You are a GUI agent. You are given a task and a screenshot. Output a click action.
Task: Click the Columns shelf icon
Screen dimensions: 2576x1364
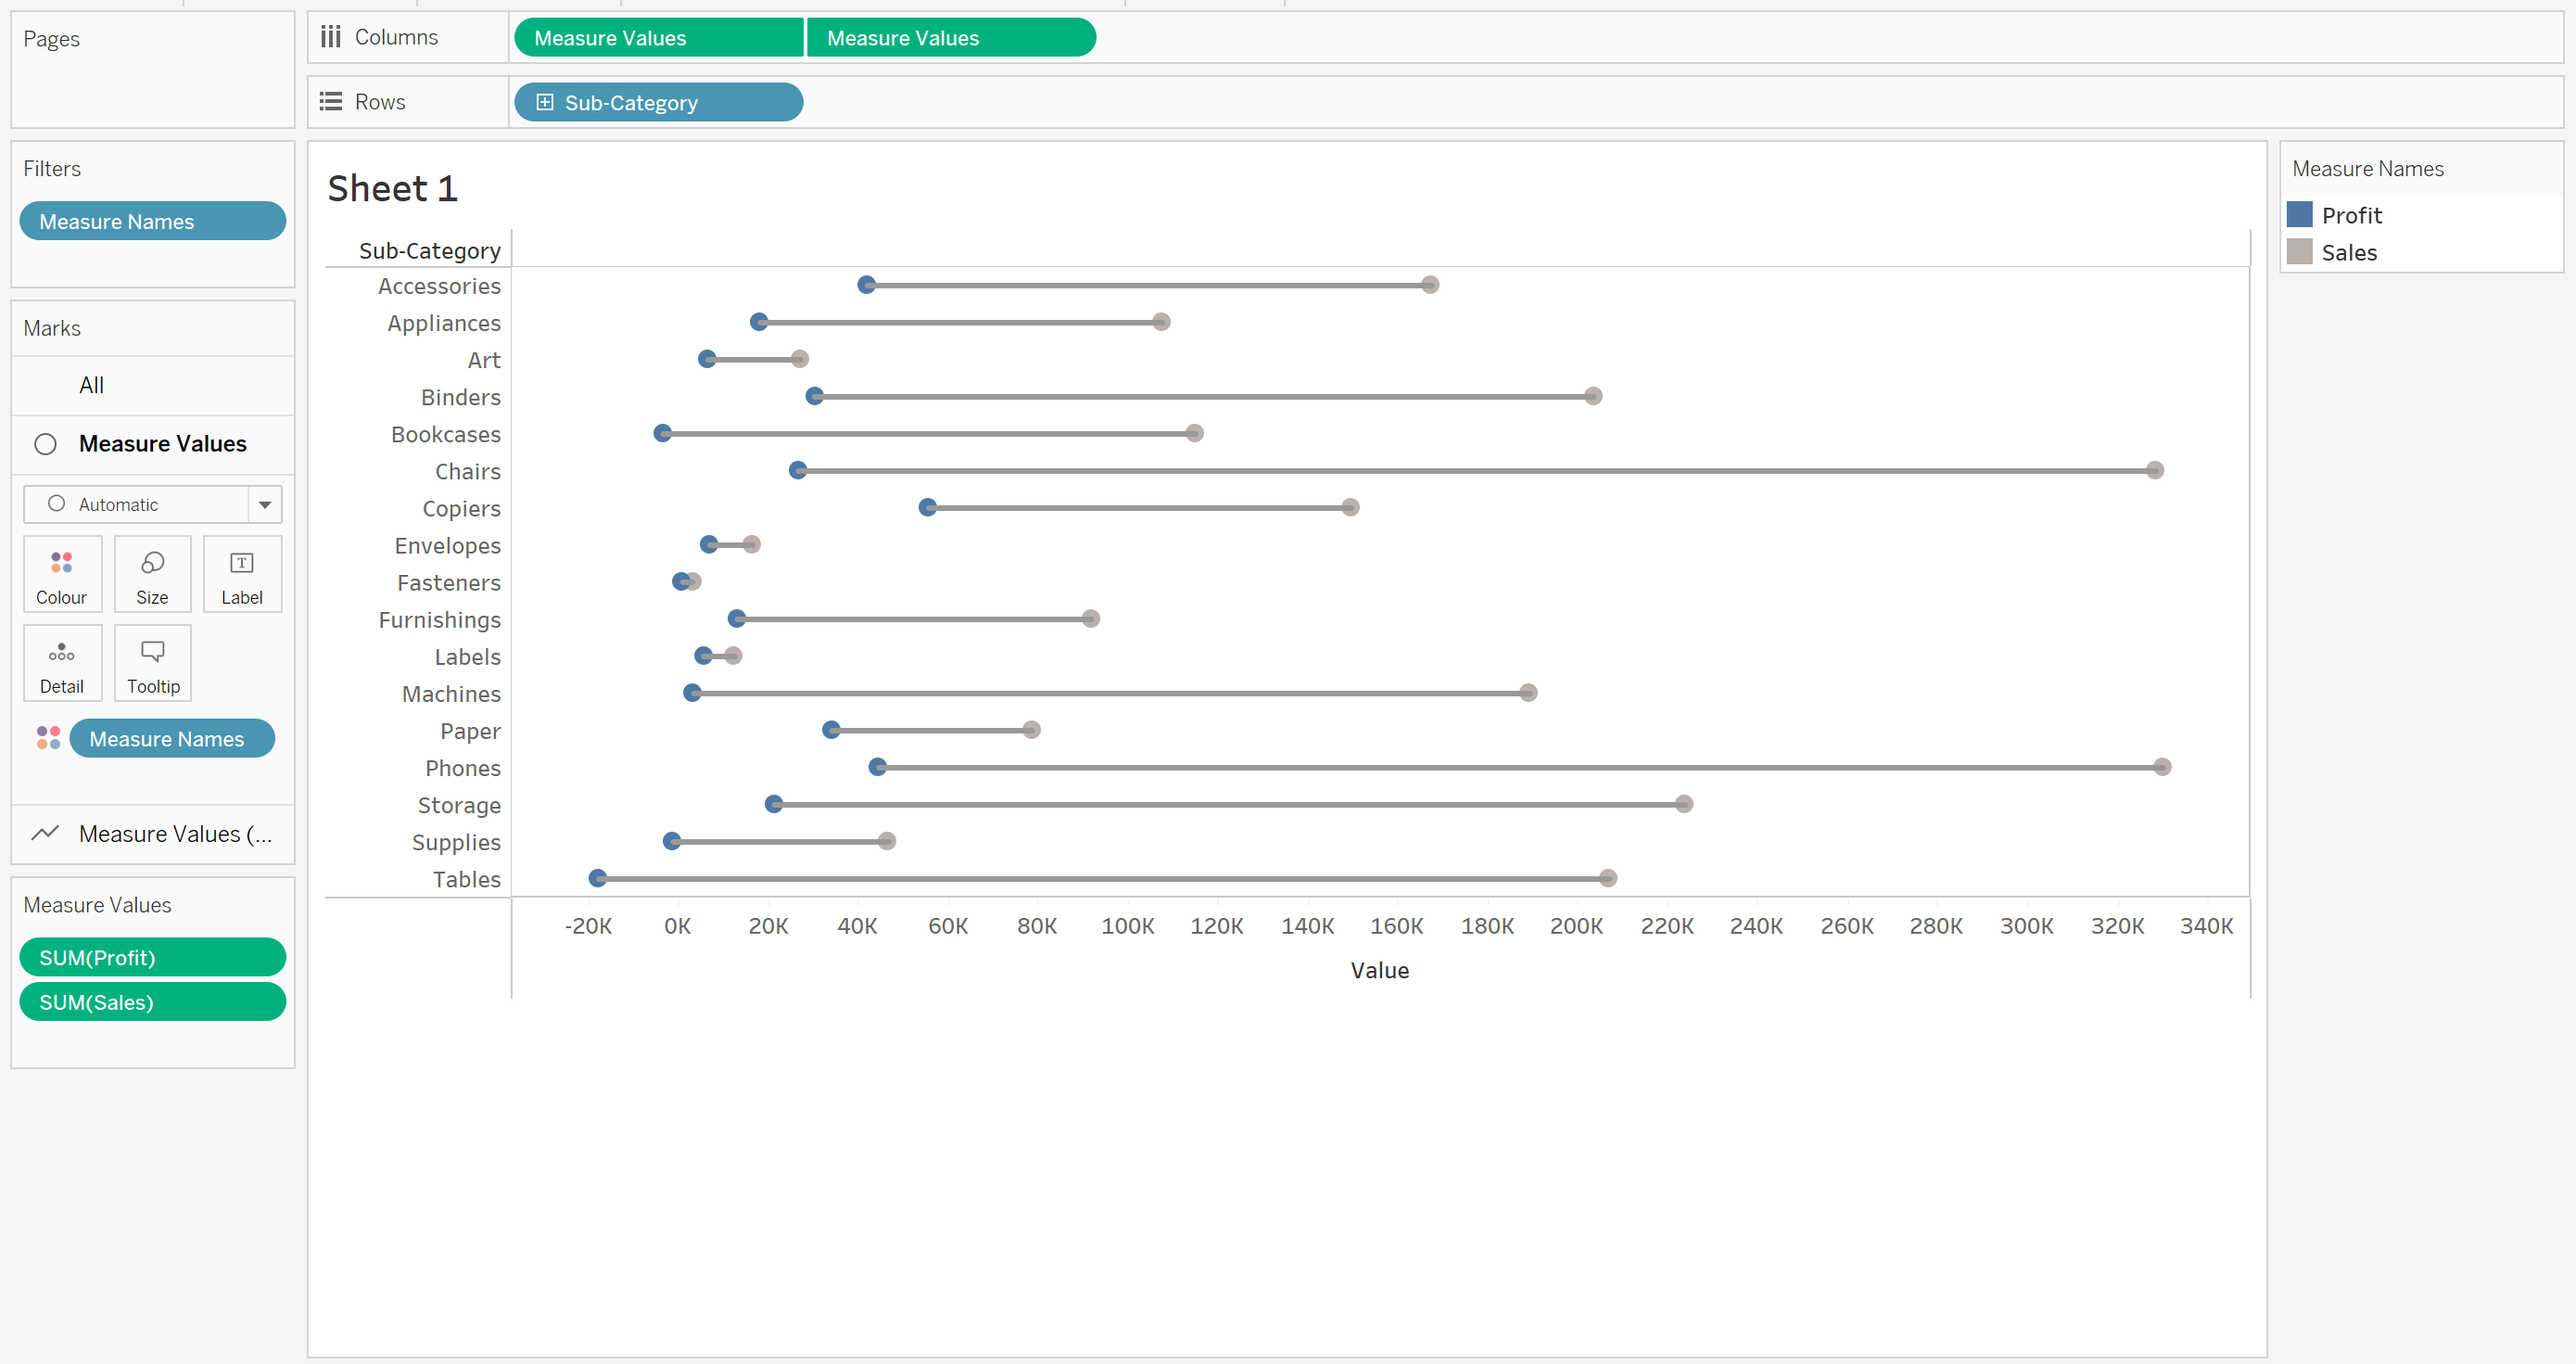coord(331,37)
